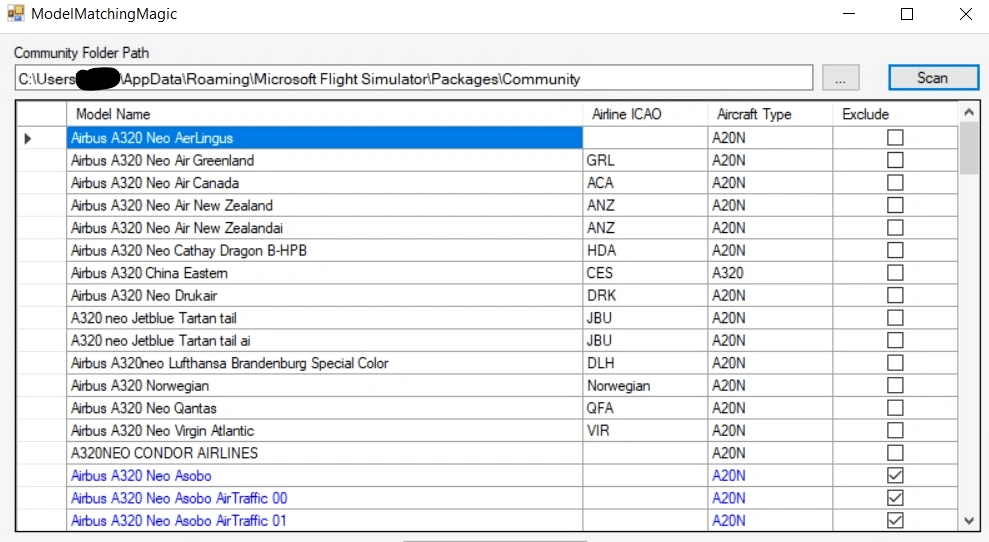This screenshot has height=542, width=989.
Task: Click the Exclude column header
Action: 895,114
